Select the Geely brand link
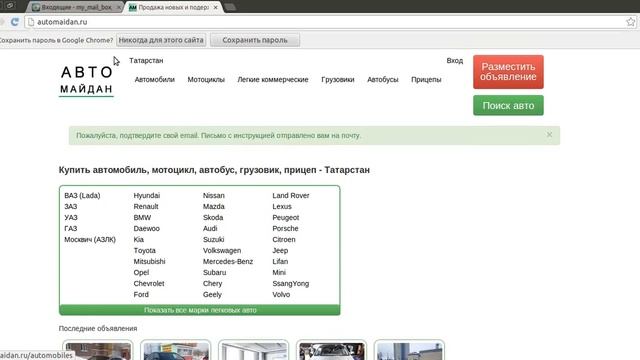 [x=212, y=295]
